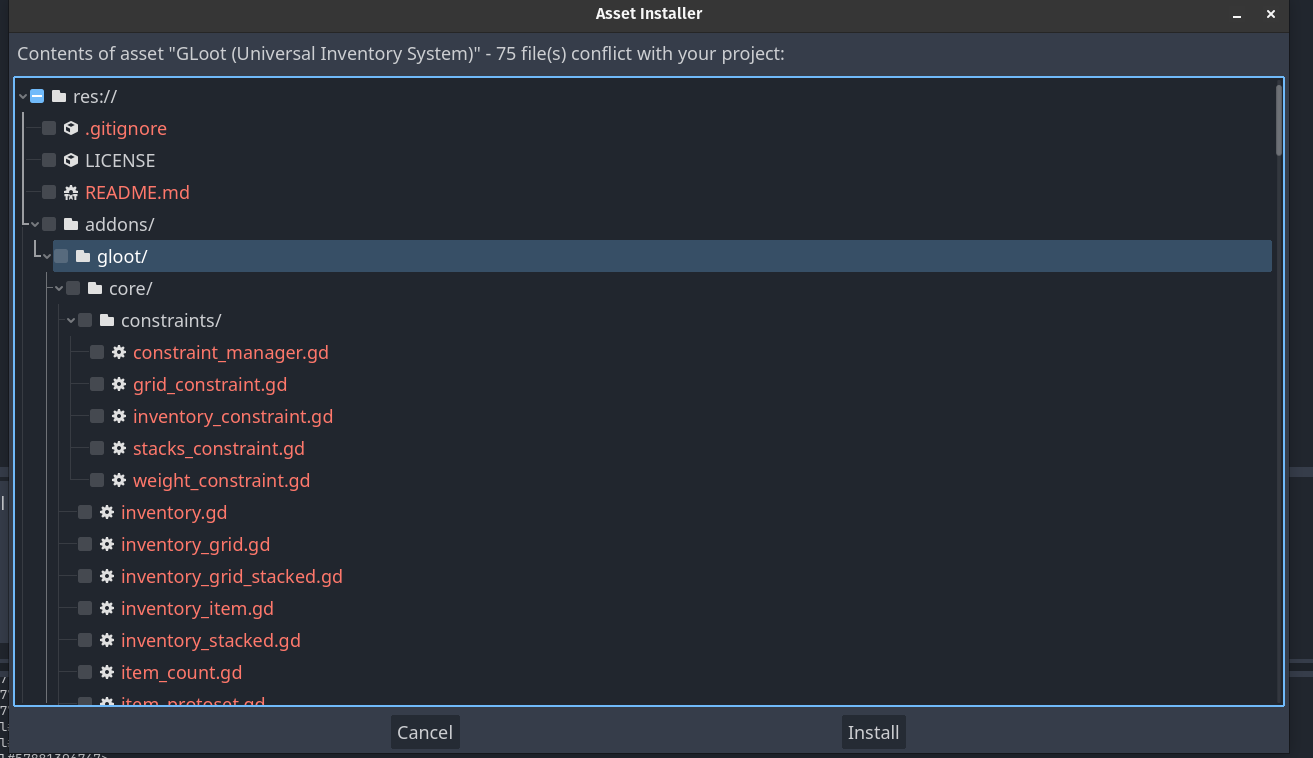
Task: Click the script icon for weight_constraint.gd
Action: point(118,480)
